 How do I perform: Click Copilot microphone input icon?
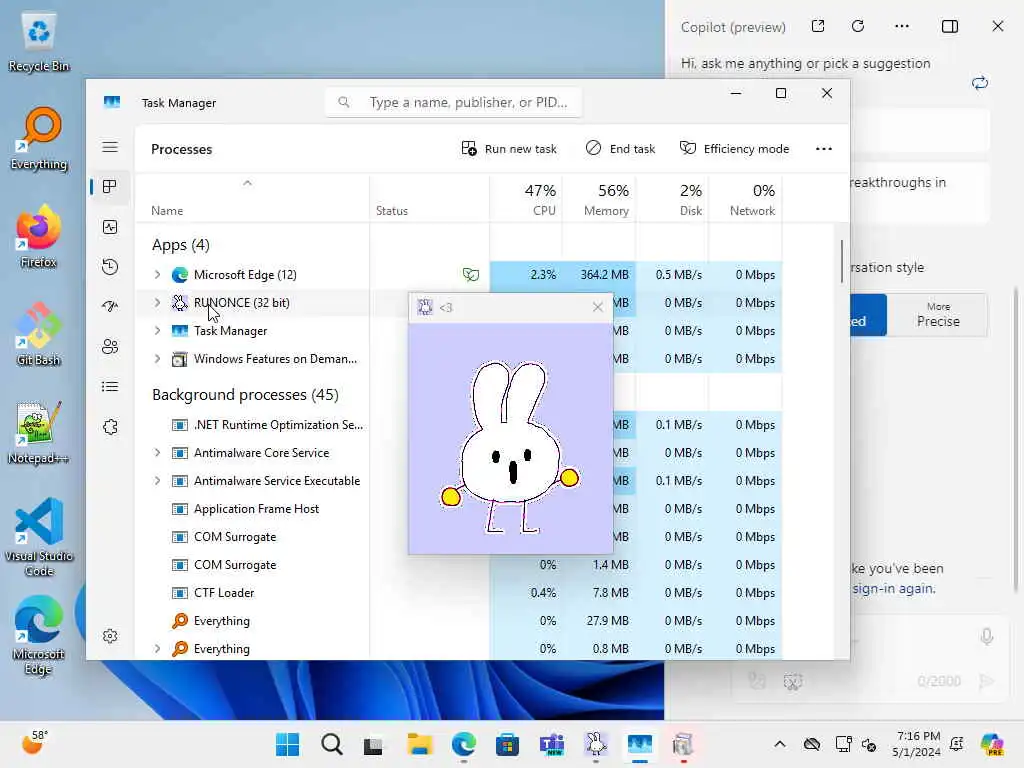(x=987, y=637)
